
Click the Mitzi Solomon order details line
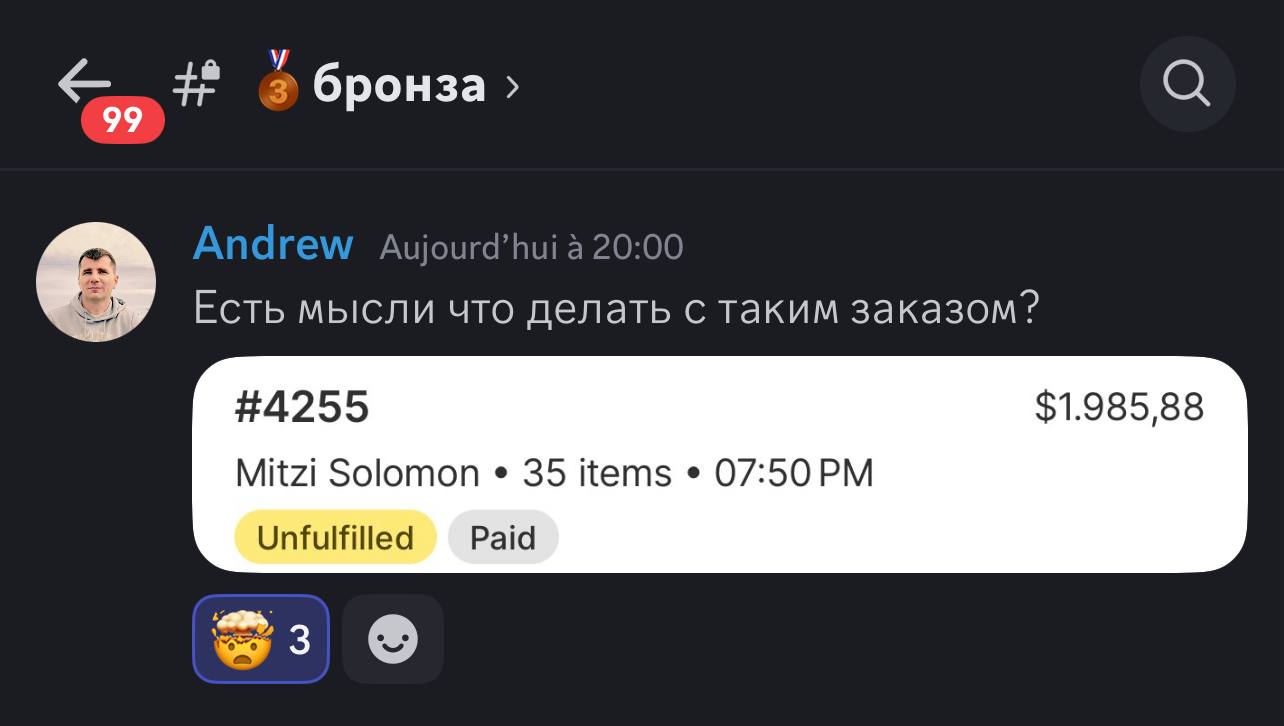click(554, 472)
